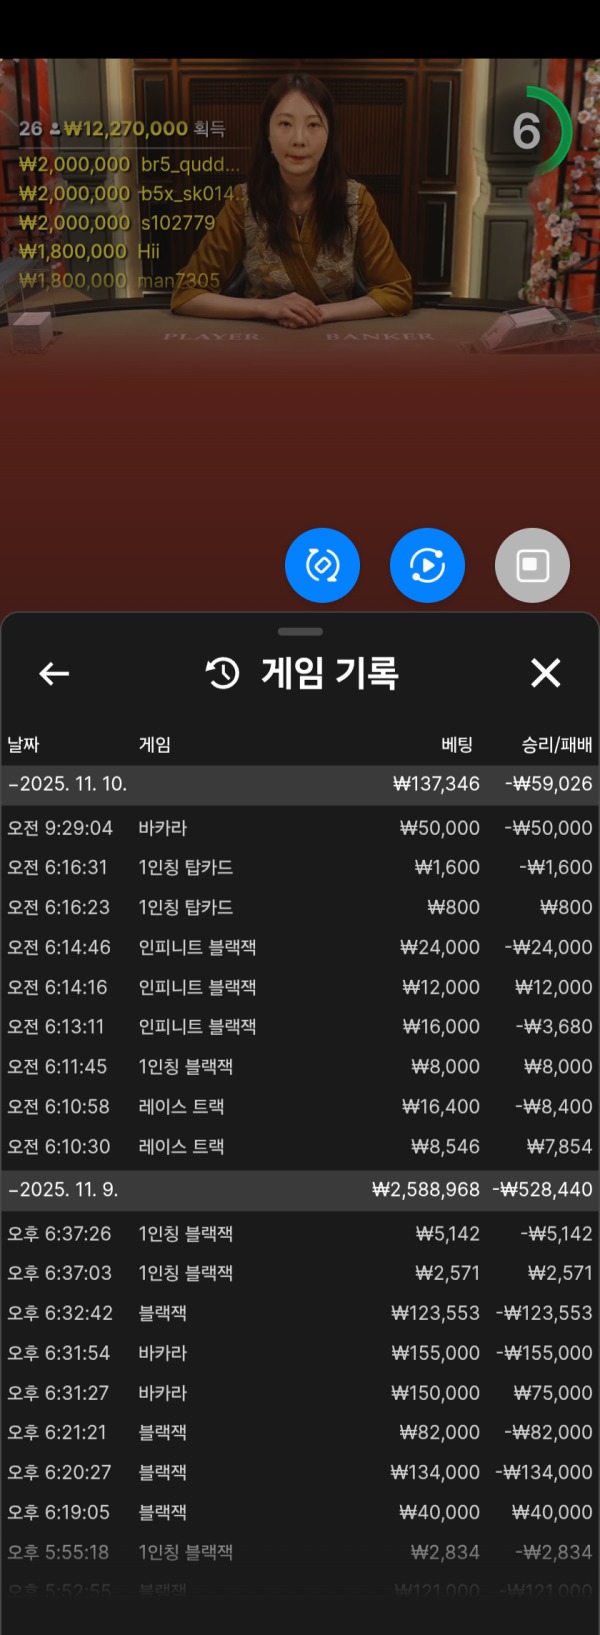Tap the 승리/패배 column header

pyautogui.click(x=557, y=744)
